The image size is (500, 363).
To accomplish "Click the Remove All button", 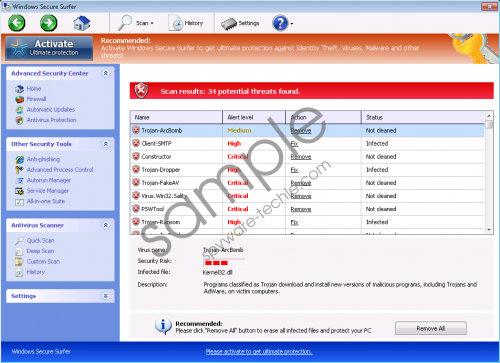I will (431, 328).
